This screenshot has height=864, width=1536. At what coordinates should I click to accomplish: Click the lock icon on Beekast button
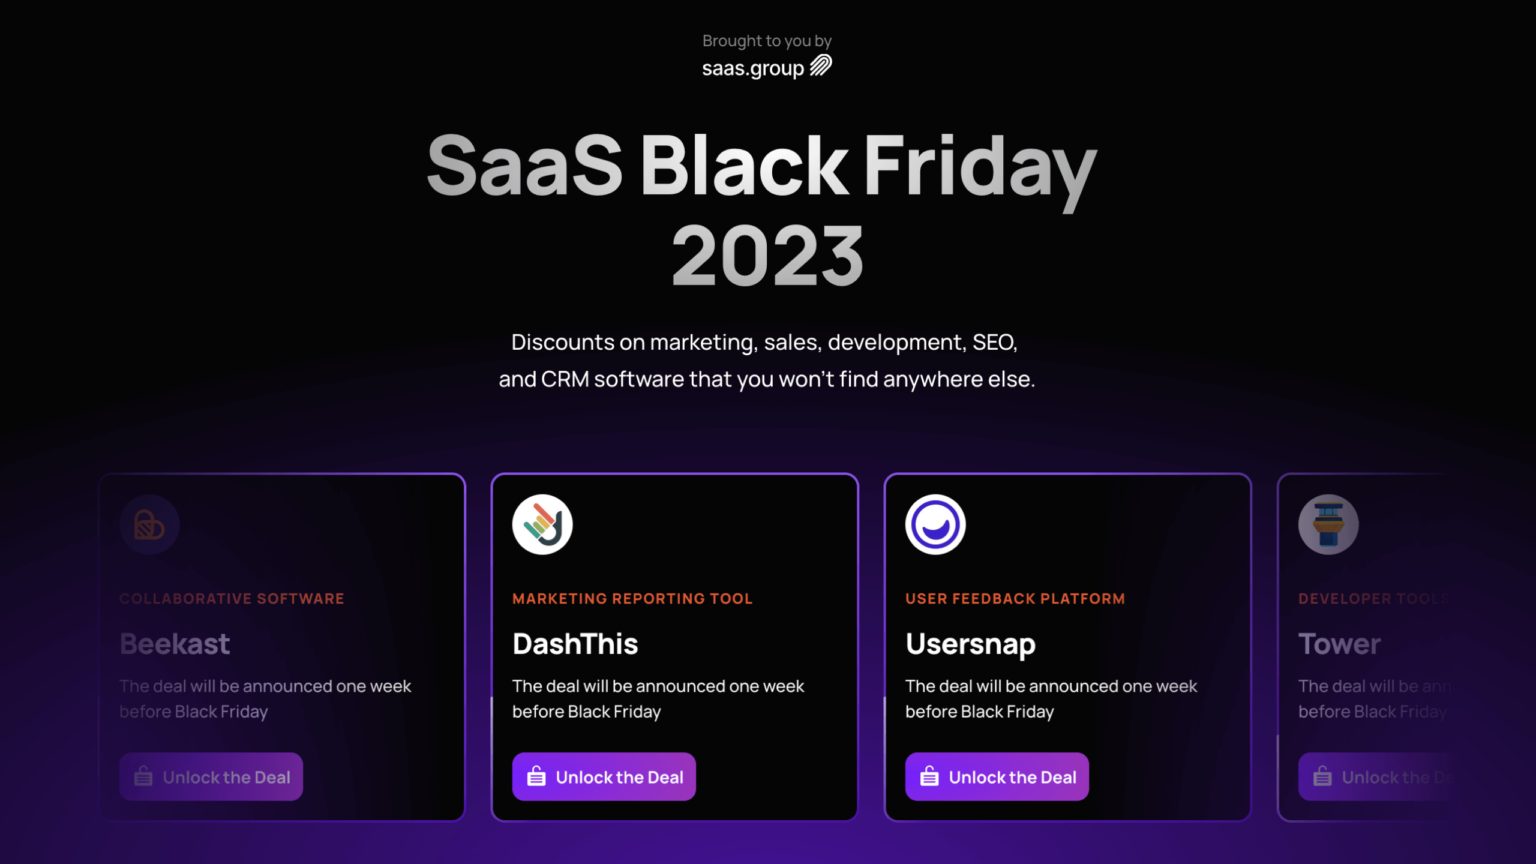(142, 776)
